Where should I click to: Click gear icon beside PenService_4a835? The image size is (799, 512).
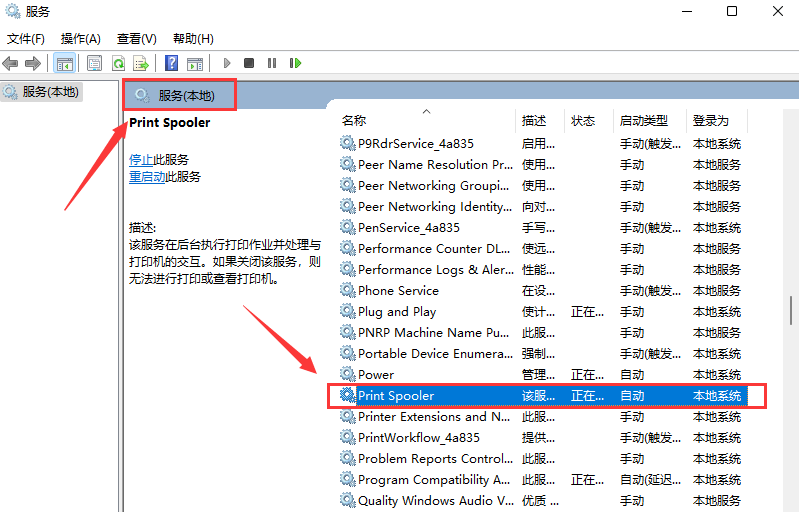point(348,227)
